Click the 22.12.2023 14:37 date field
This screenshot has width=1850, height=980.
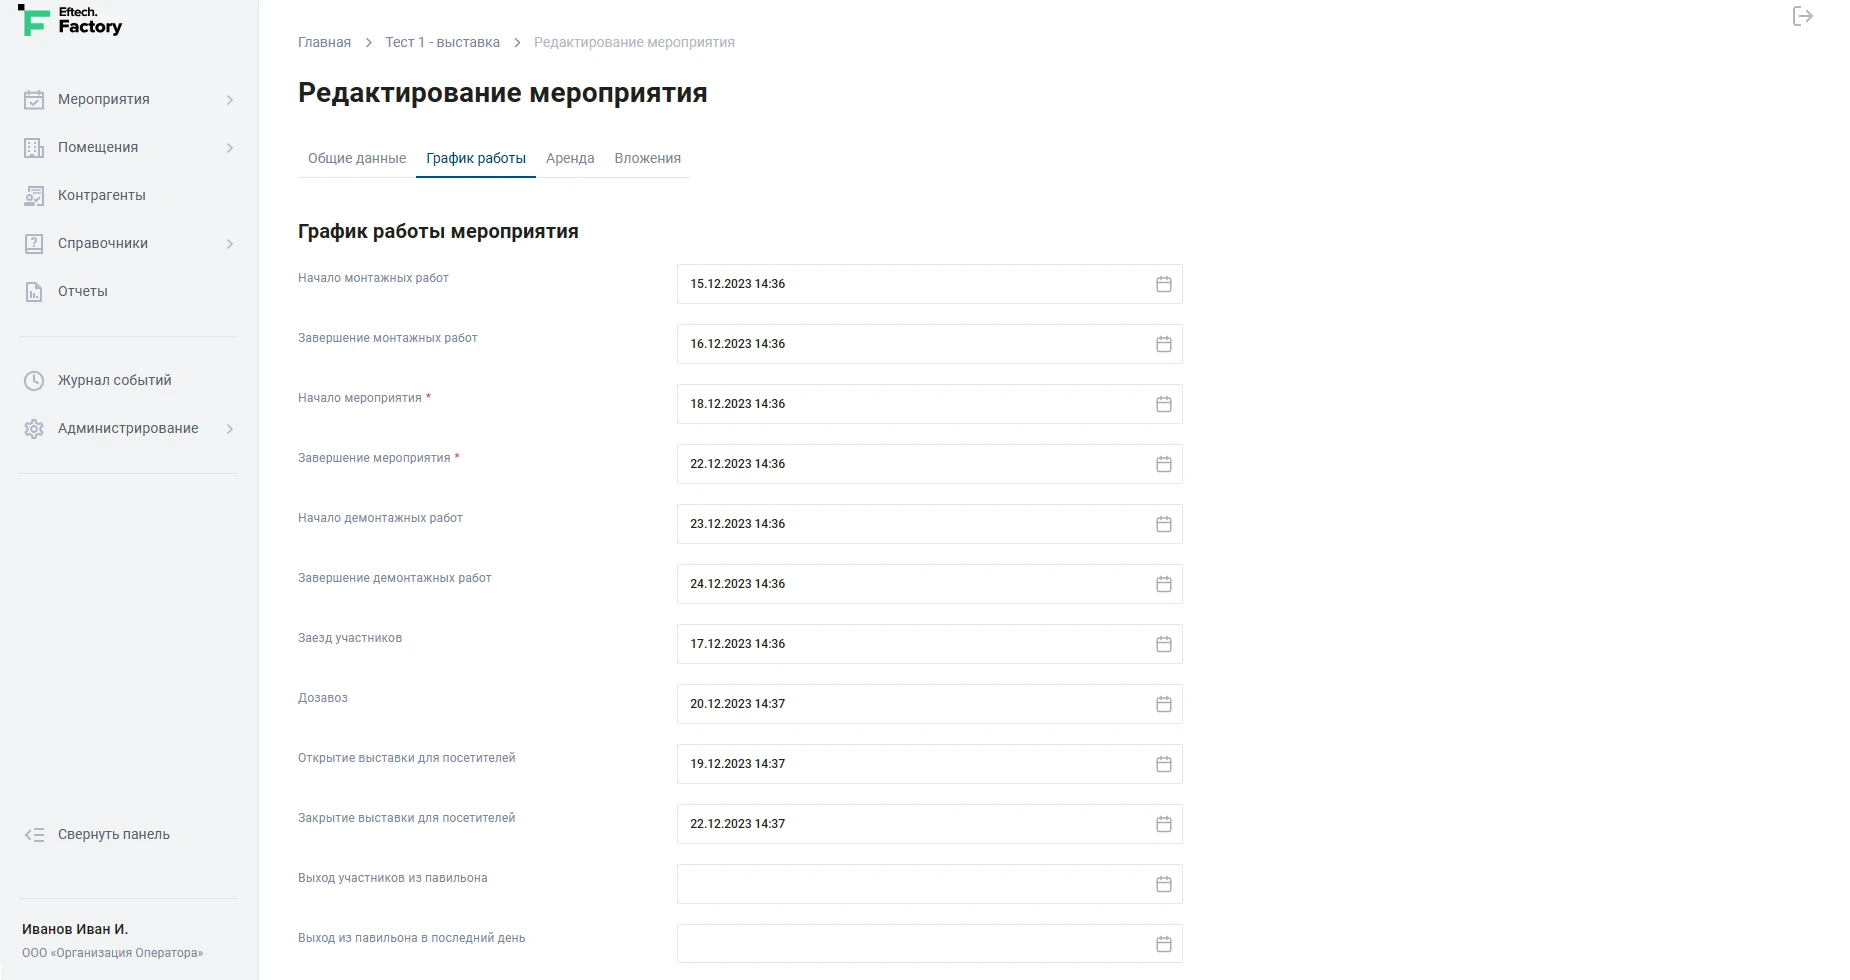coord(929,824)
